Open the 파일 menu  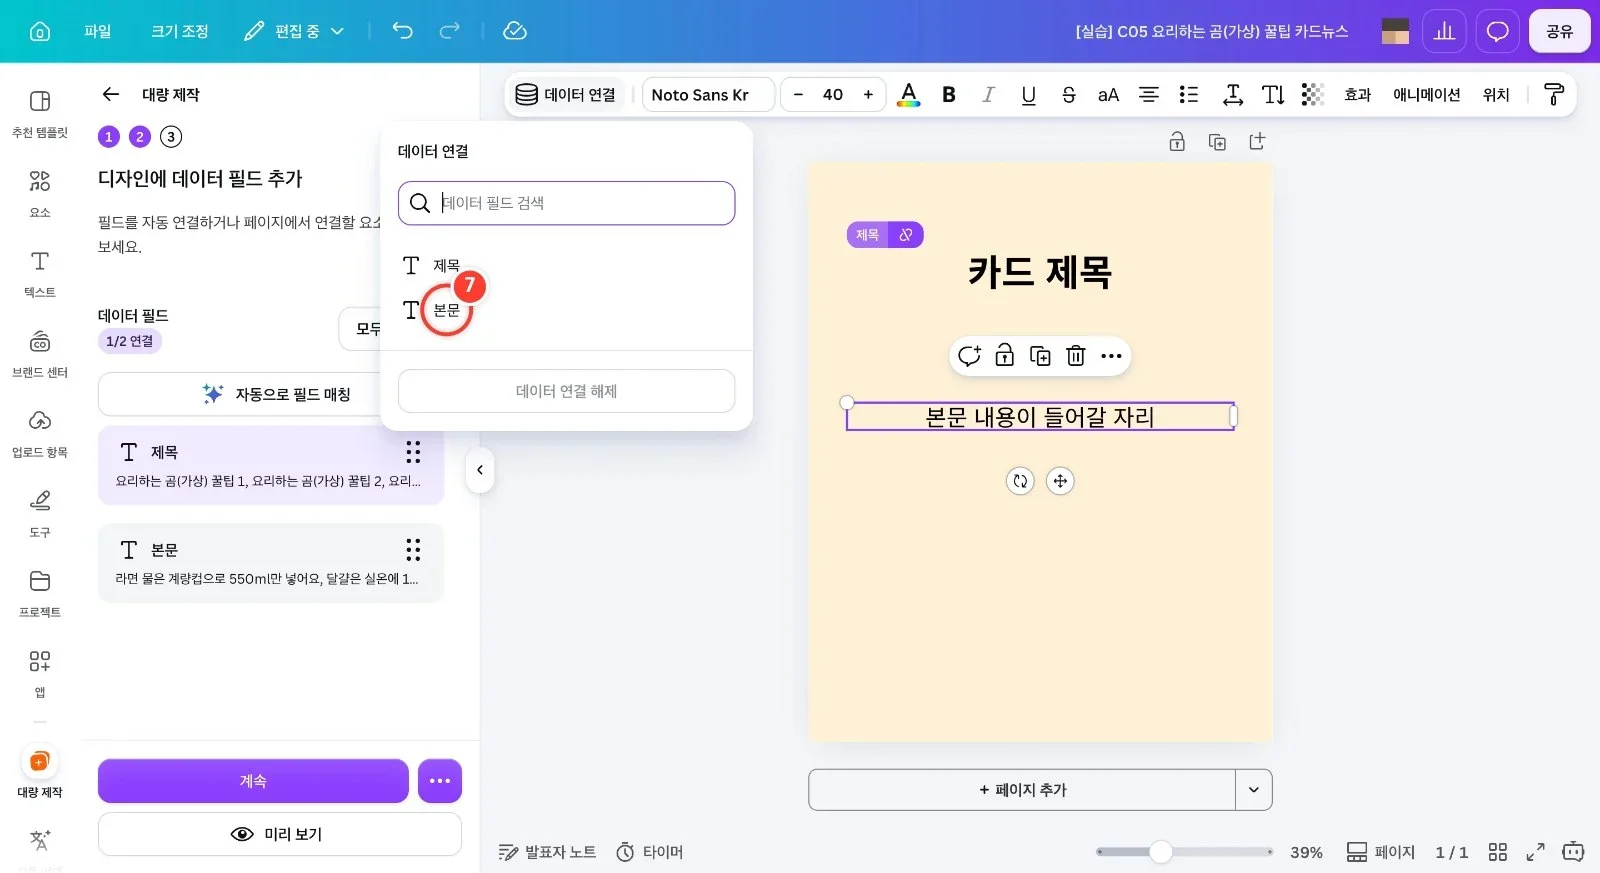click(x=98, y=31)
